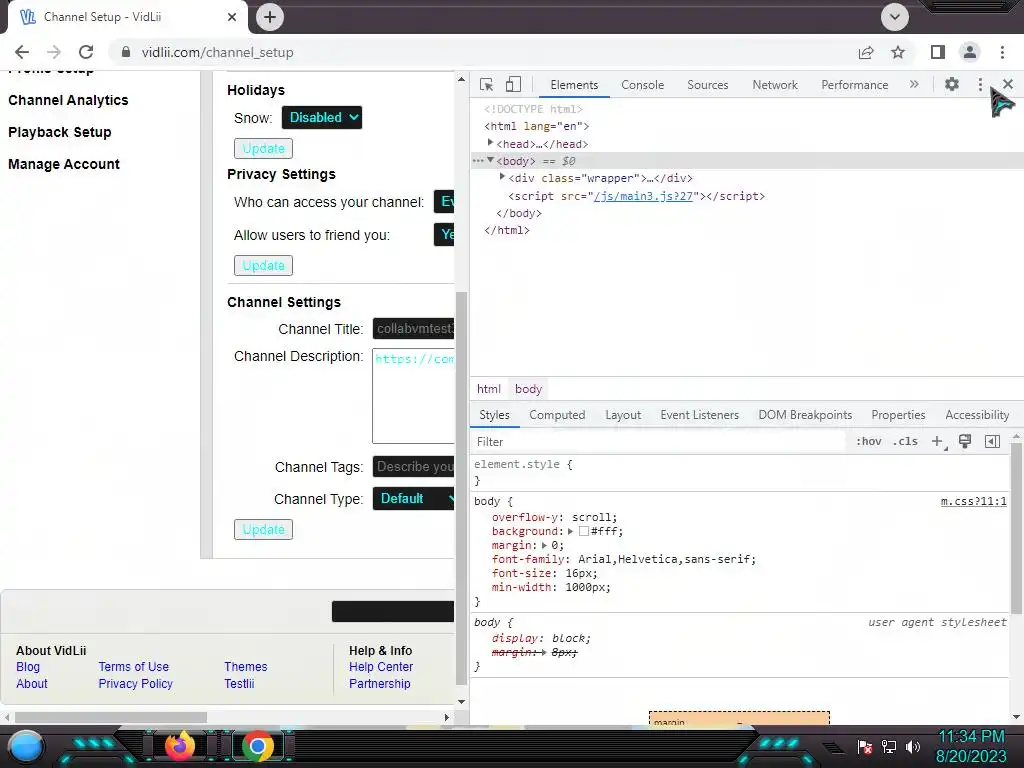The height and width of the screenshot is (768, 1024).
Task: Open Manage Account sidebar link
Action: [x=63, y=164]
